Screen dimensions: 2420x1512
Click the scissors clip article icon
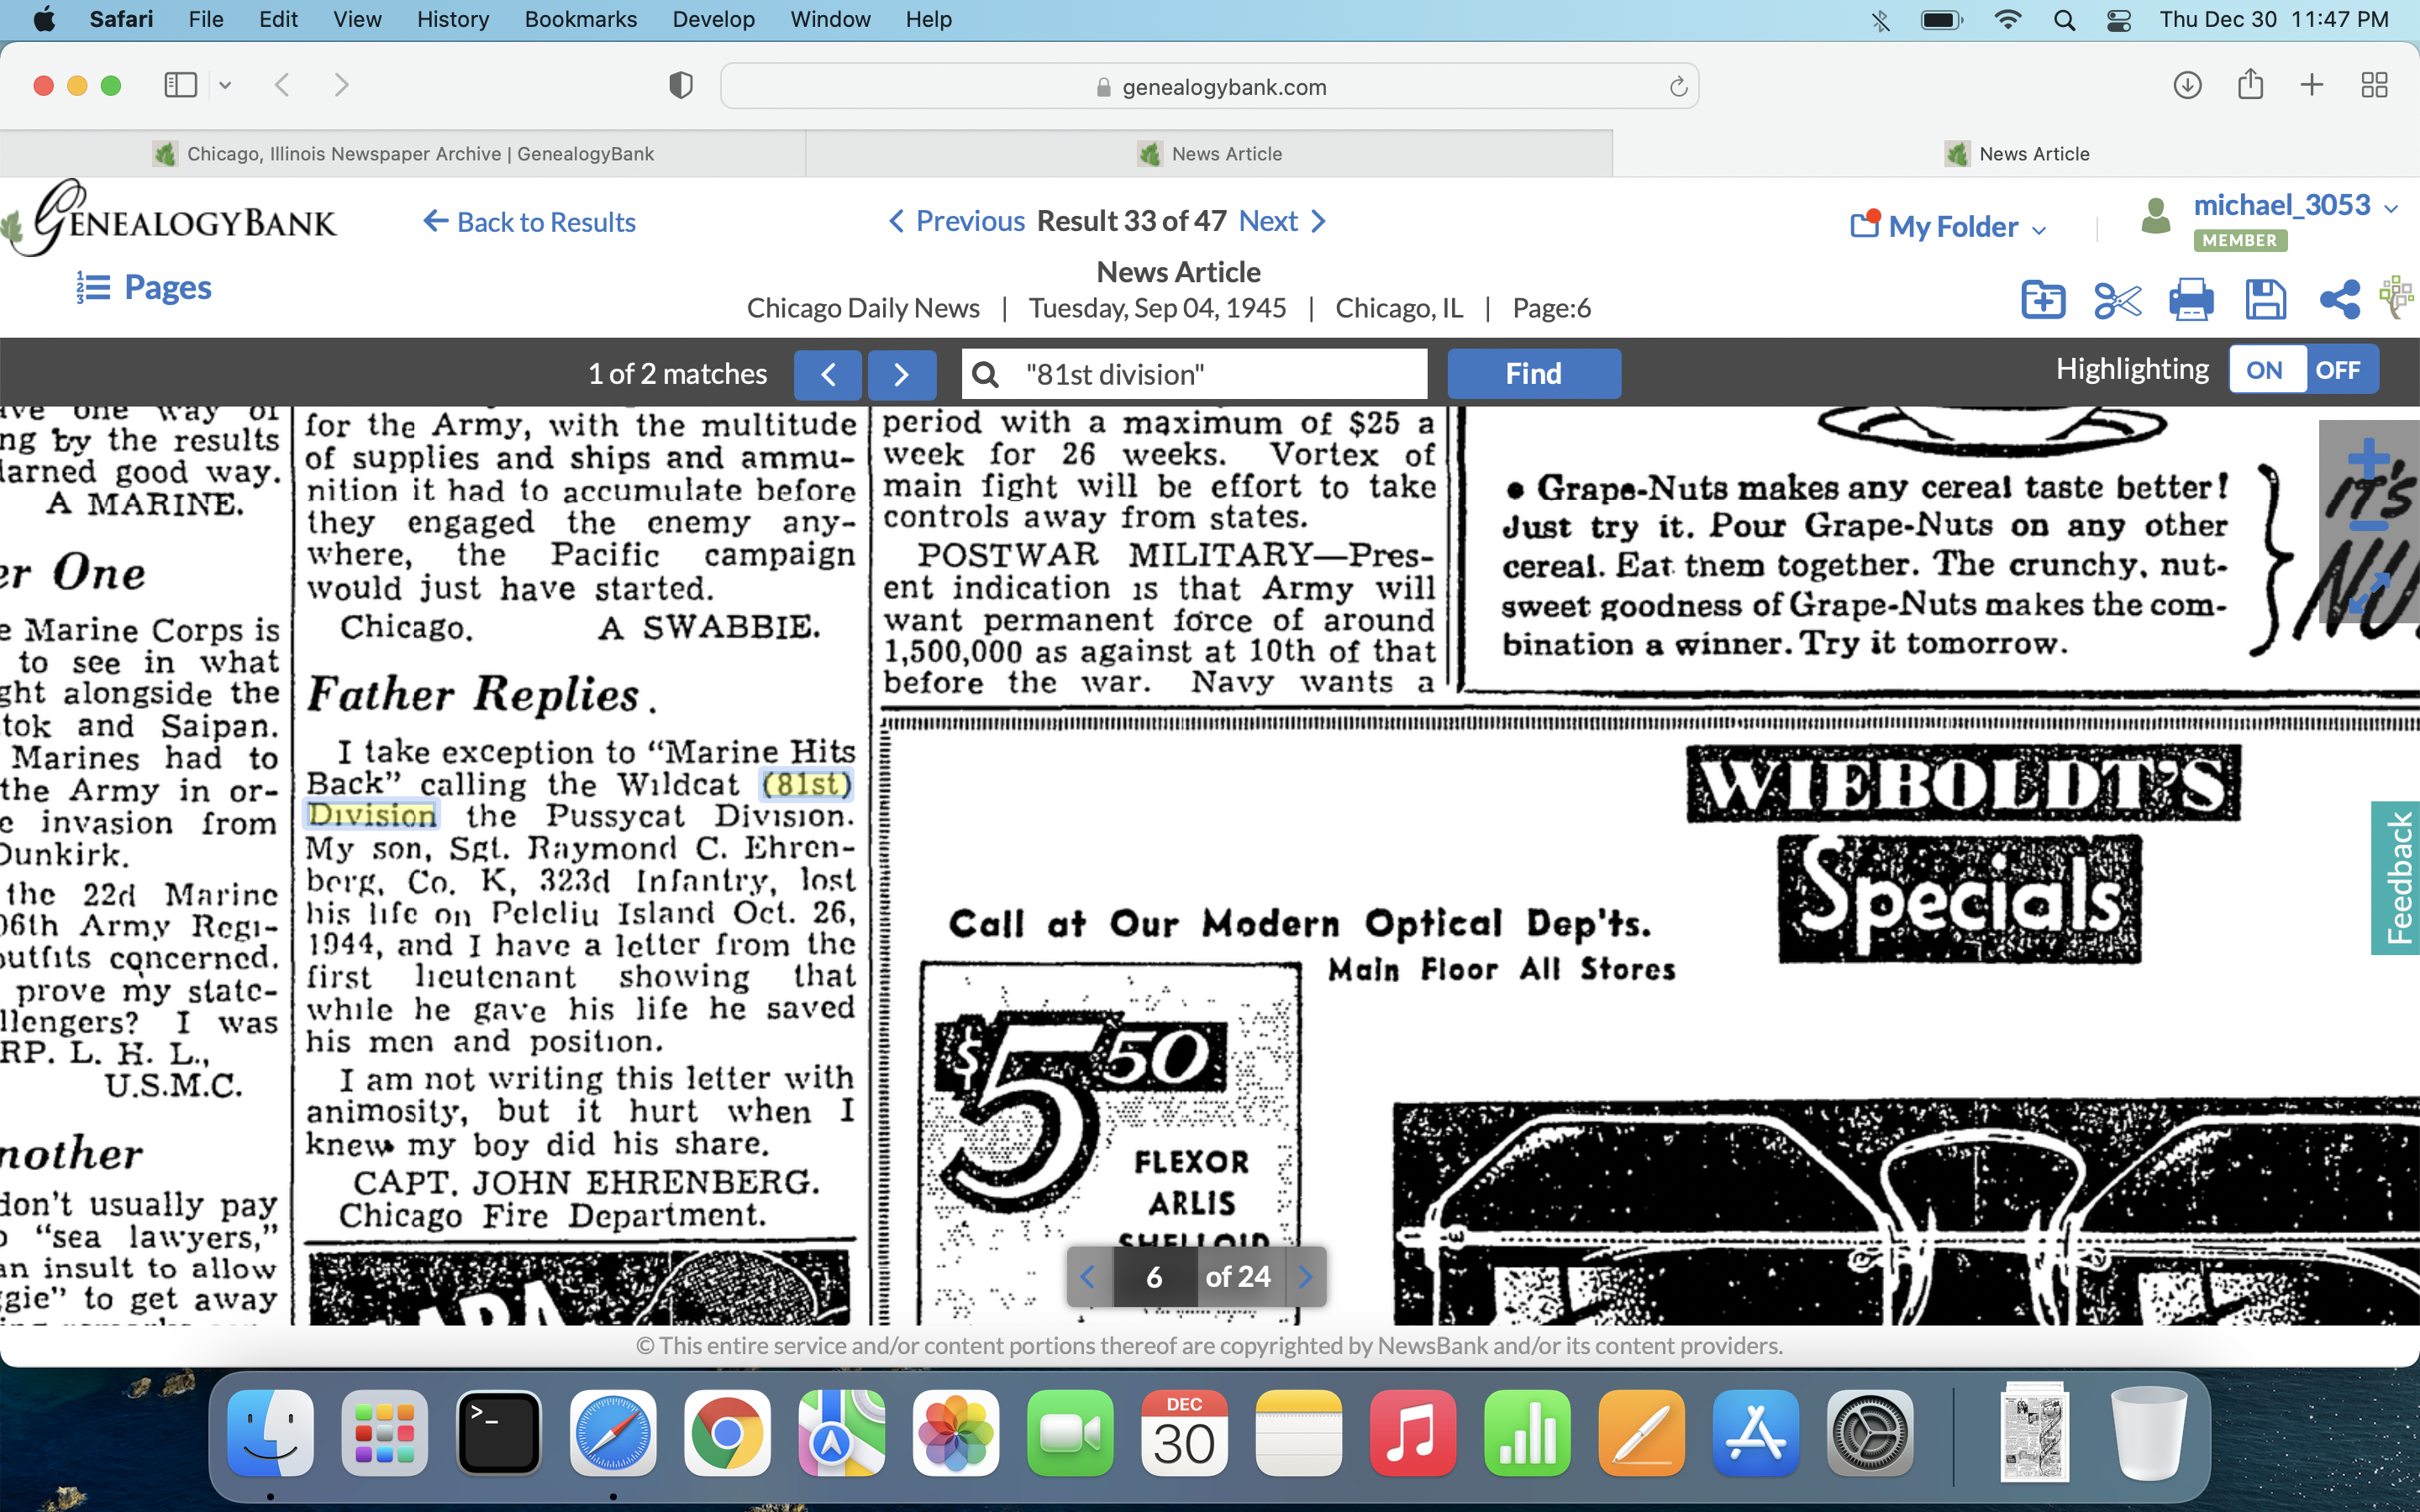click(2116, 300)
